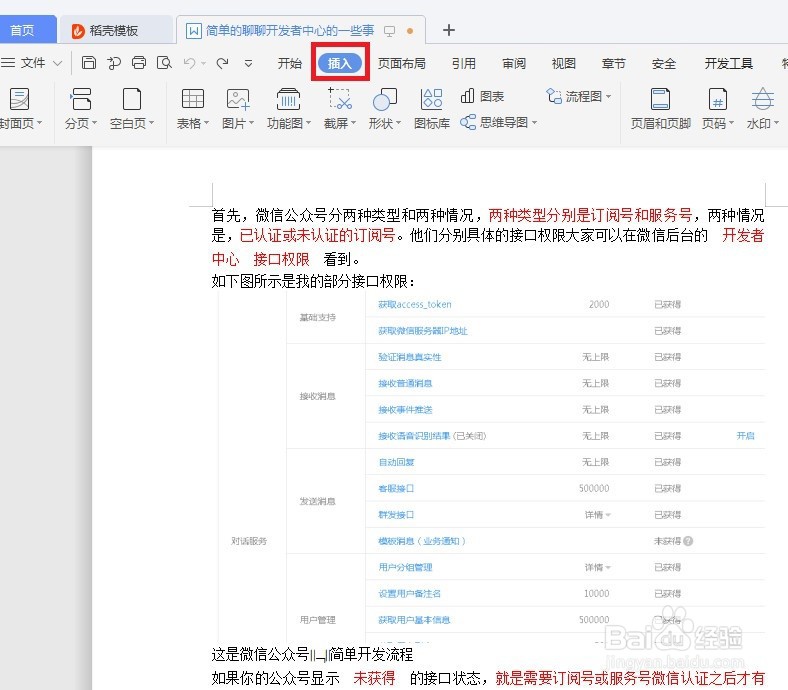Click the page number (页码) icon
Viewport: 788px width, 690px height.
coord(717,98)
